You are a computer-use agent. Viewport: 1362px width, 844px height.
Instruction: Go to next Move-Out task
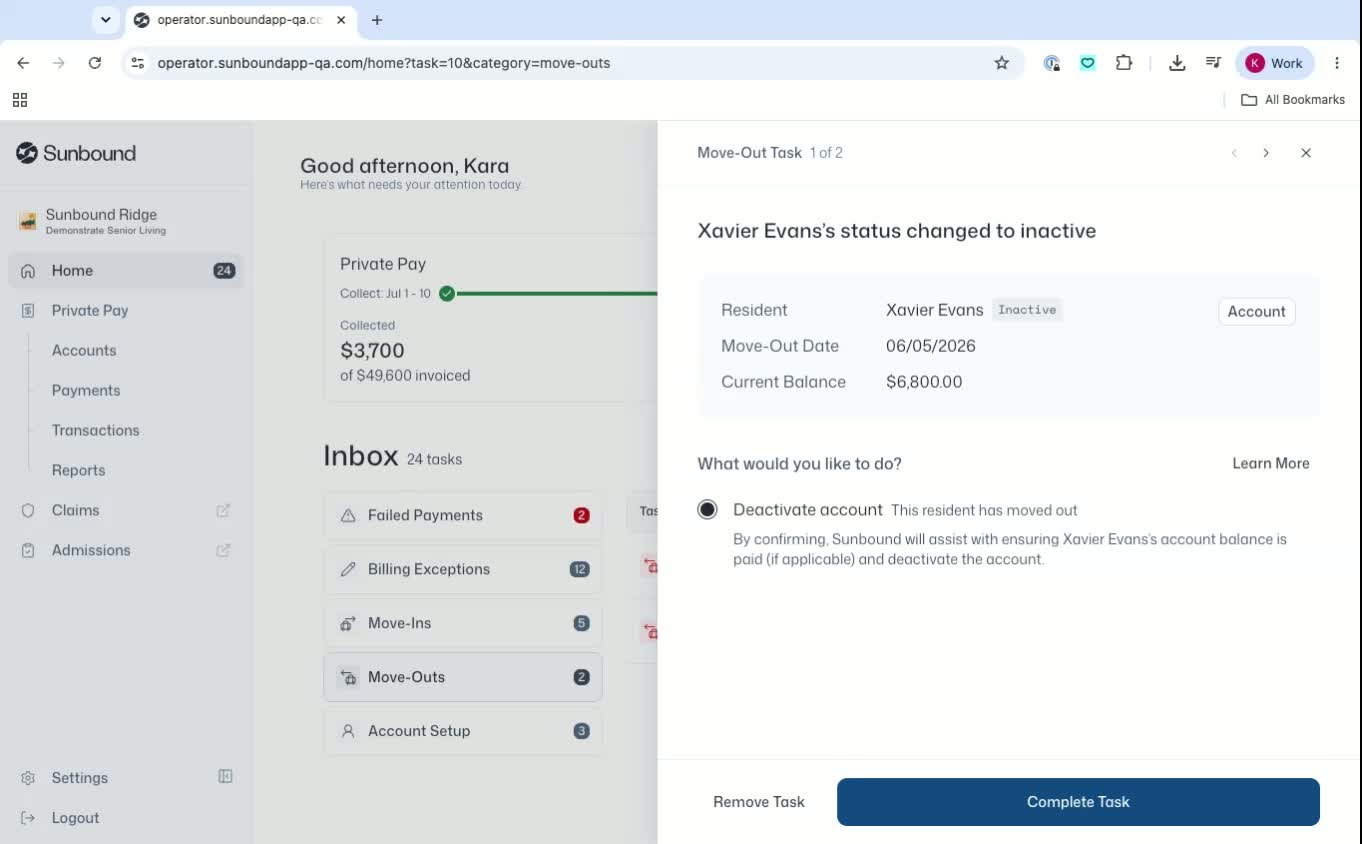pyautogui.click(x=1266, y=153)
